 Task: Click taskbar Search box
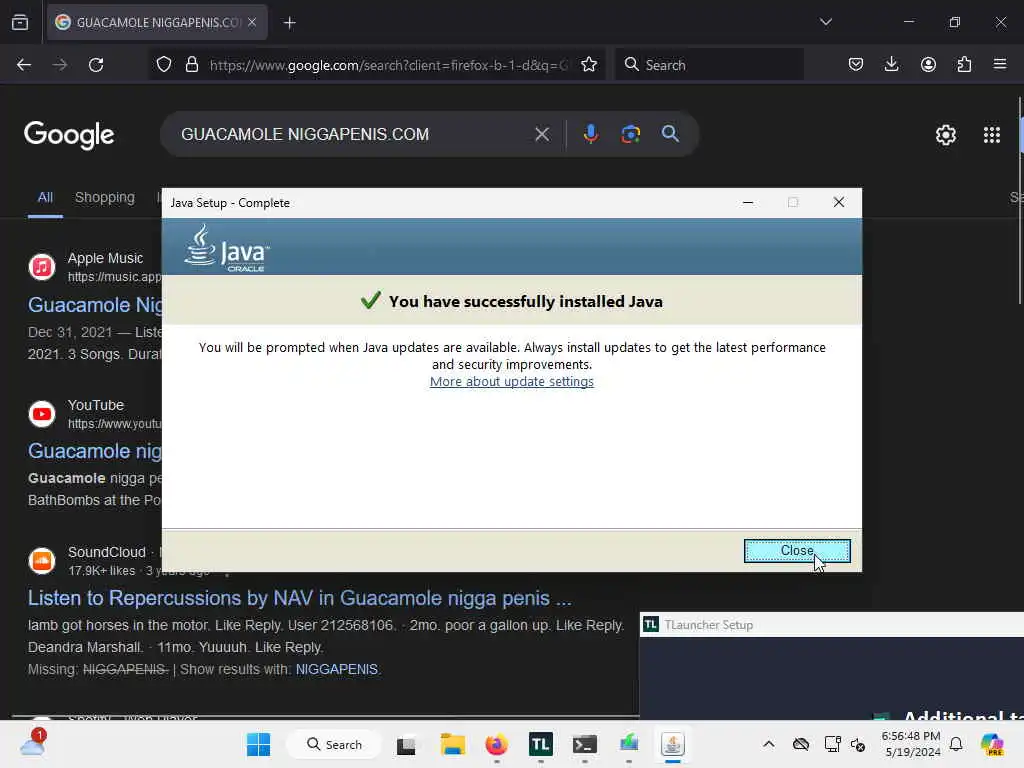point(334,744)
